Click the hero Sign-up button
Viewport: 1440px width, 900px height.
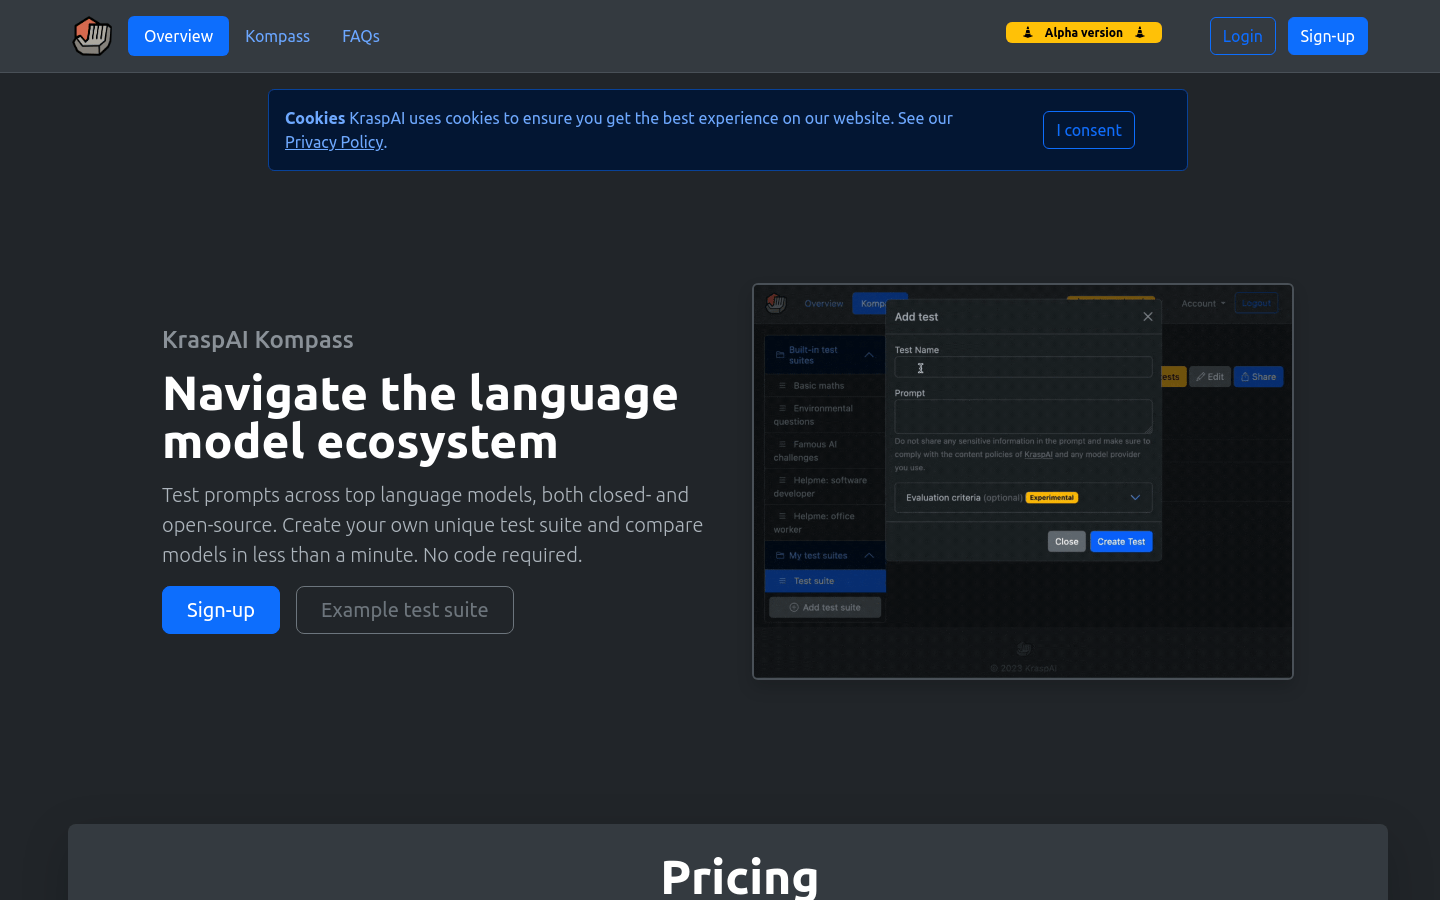click(x=221, y=610)
